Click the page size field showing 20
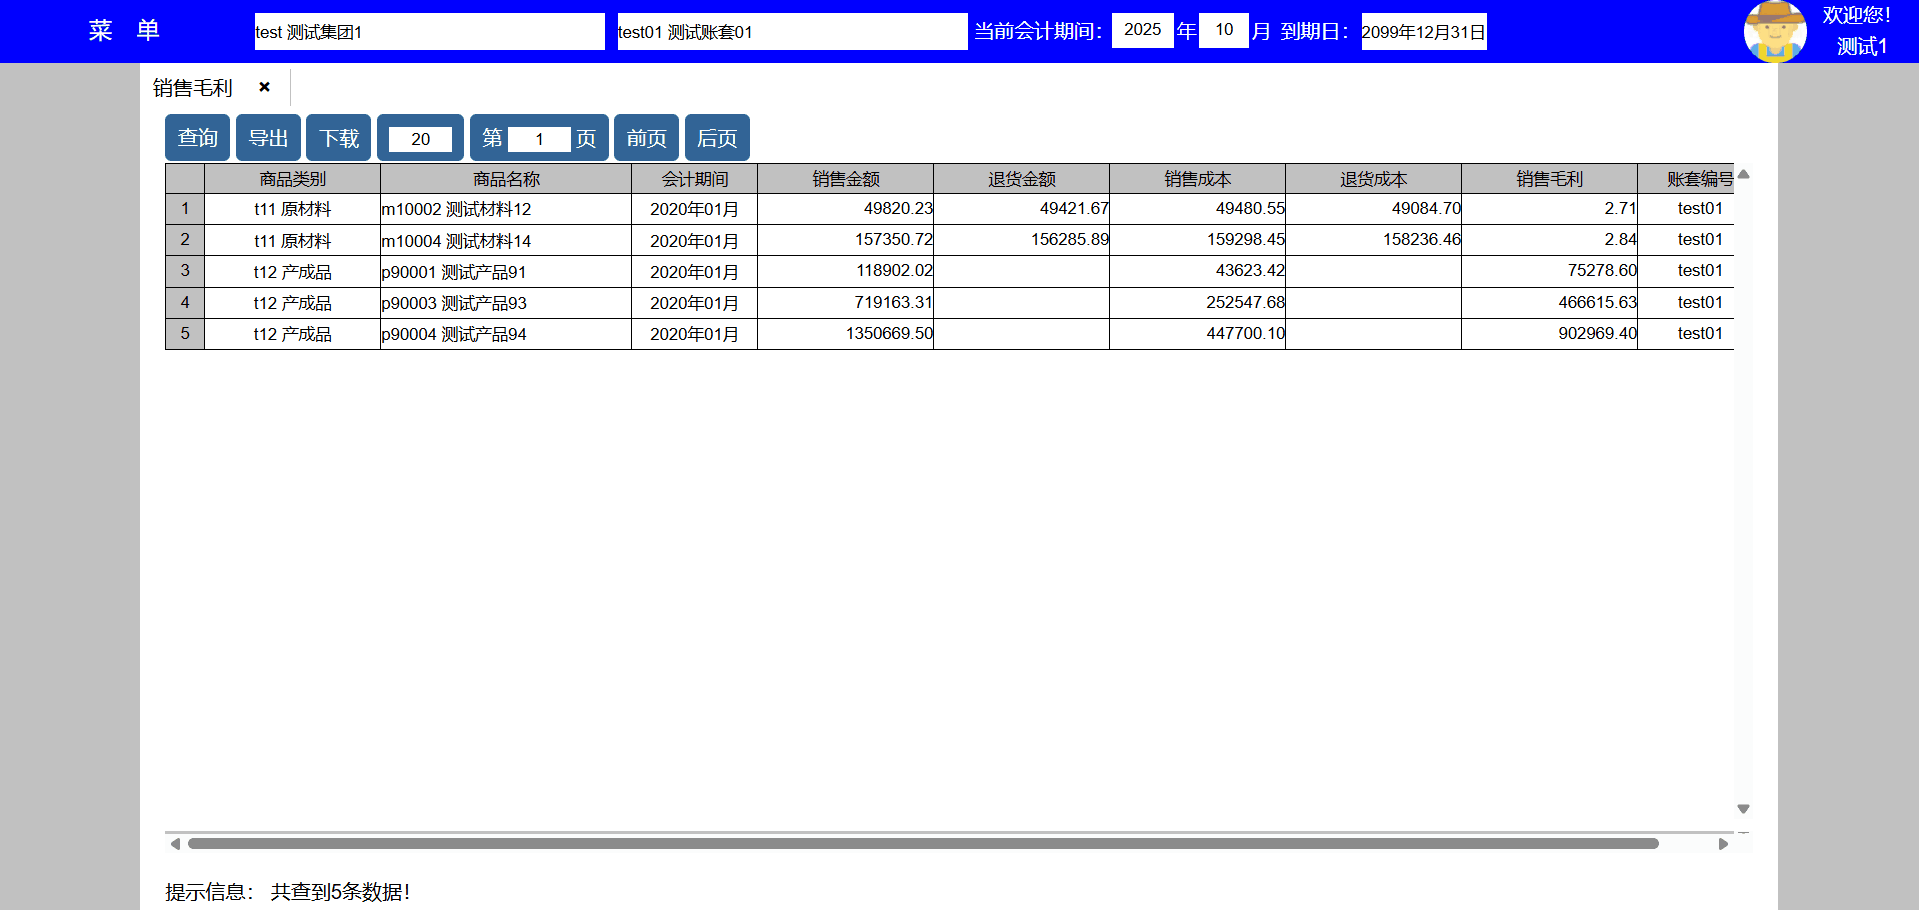This screenshot has width=1919, height=910. [x=420, y=139]
